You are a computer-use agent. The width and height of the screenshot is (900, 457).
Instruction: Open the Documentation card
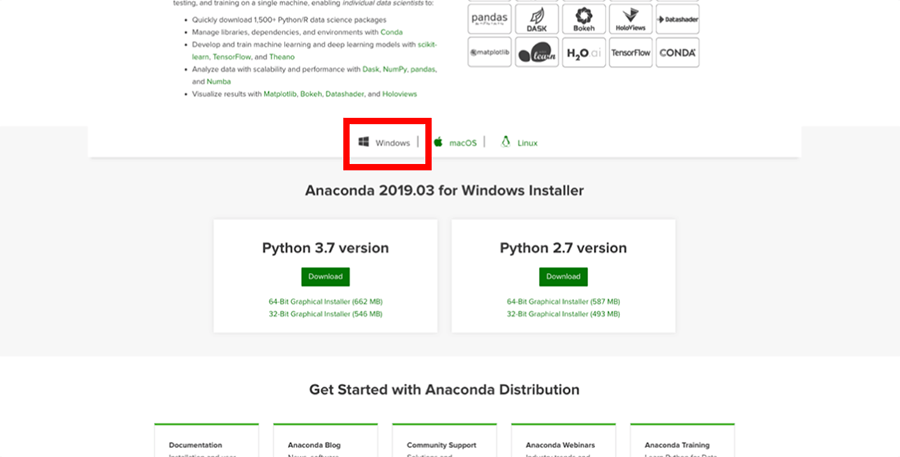pyautogui.click(x=207, y=440)
